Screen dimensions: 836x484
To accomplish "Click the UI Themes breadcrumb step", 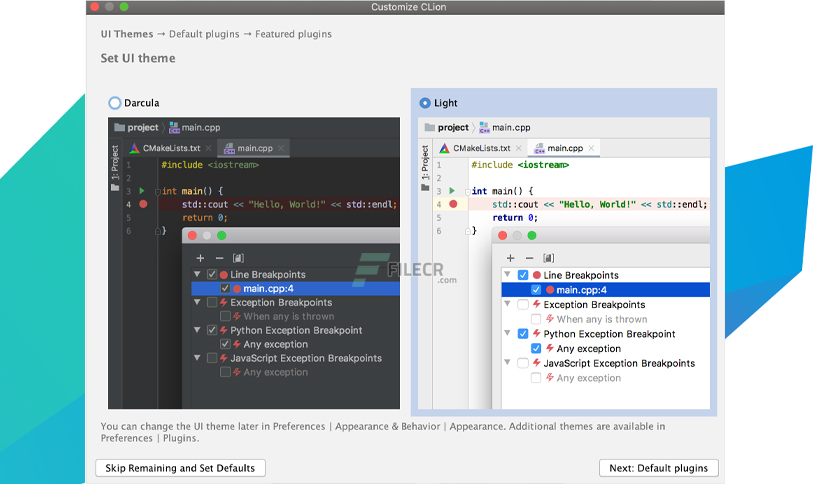I will tap(127, 34).
